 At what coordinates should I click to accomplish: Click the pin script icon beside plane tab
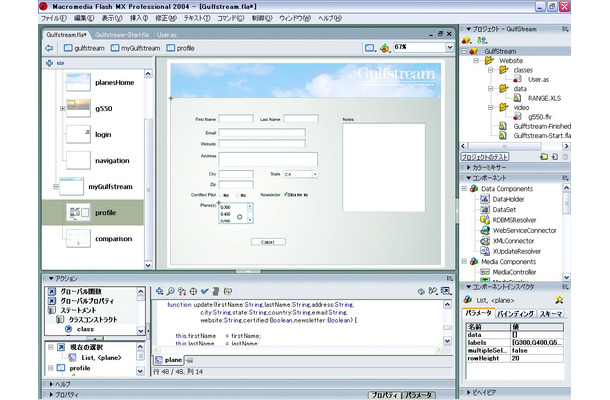point(189,360)
